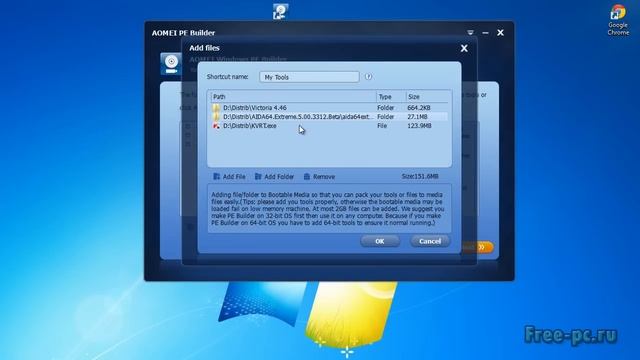
Task: Click the 123.9MB size cell
Action: pos(419,126)
